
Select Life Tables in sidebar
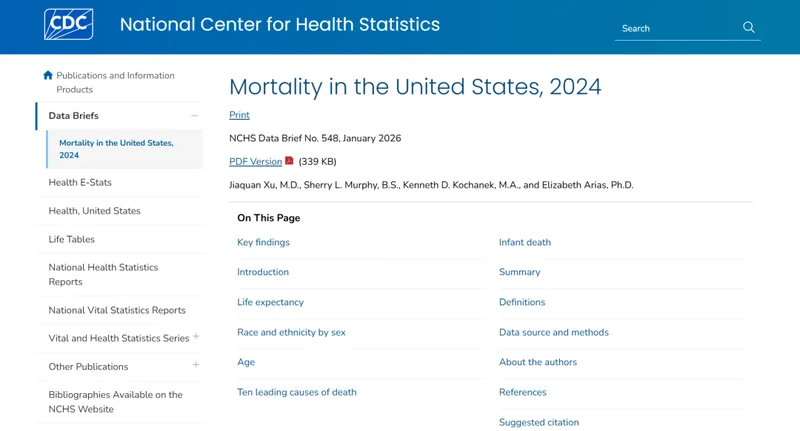click(71, 239)
